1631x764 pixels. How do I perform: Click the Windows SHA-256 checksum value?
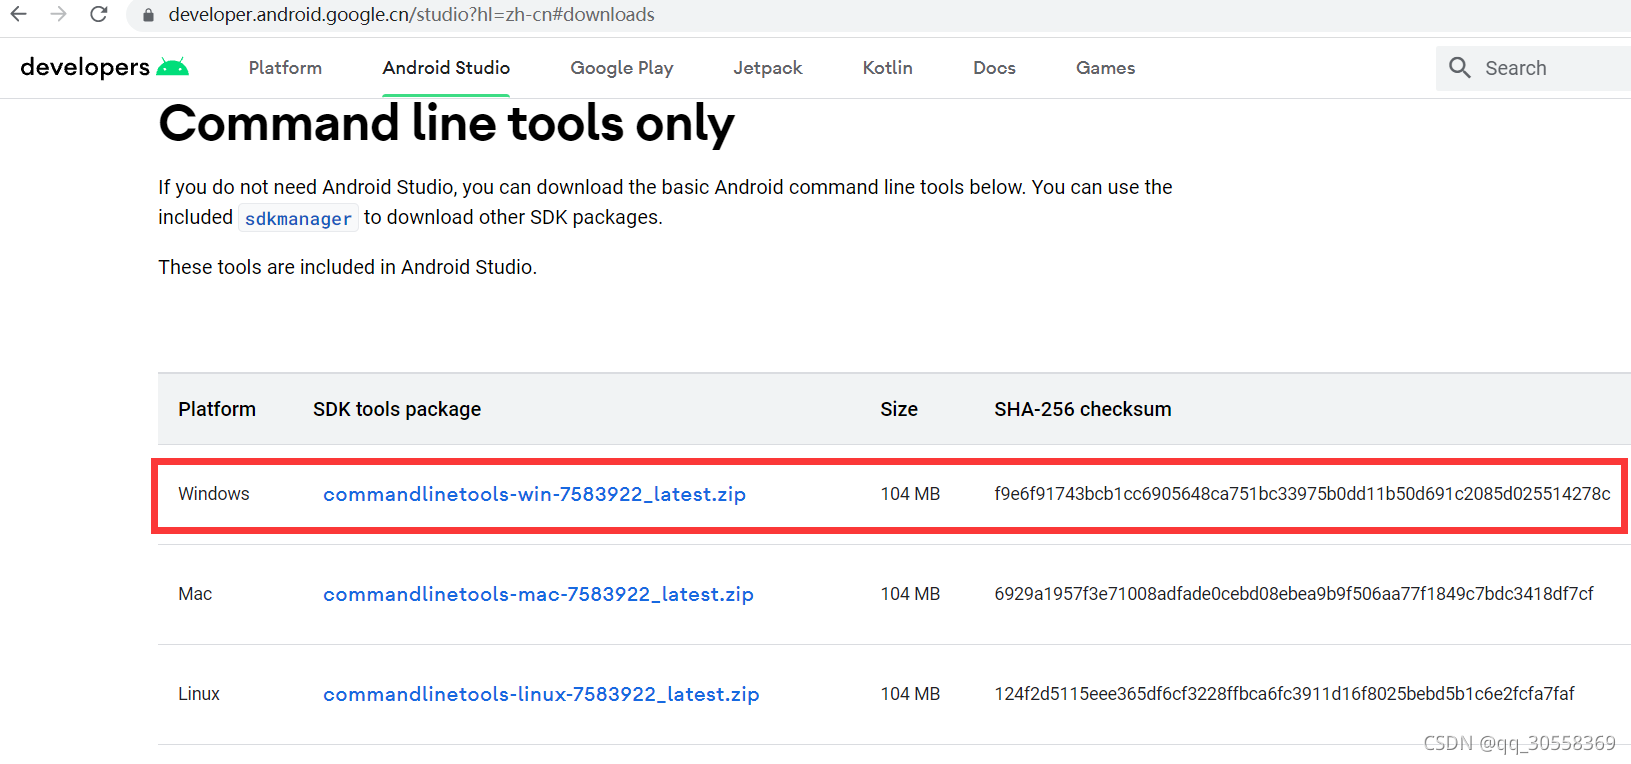1302,494
